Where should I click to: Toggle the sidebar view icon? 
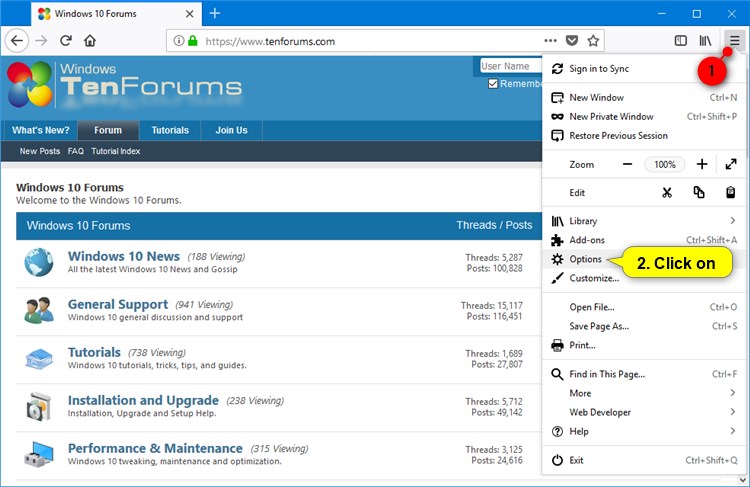click(681, 41)
